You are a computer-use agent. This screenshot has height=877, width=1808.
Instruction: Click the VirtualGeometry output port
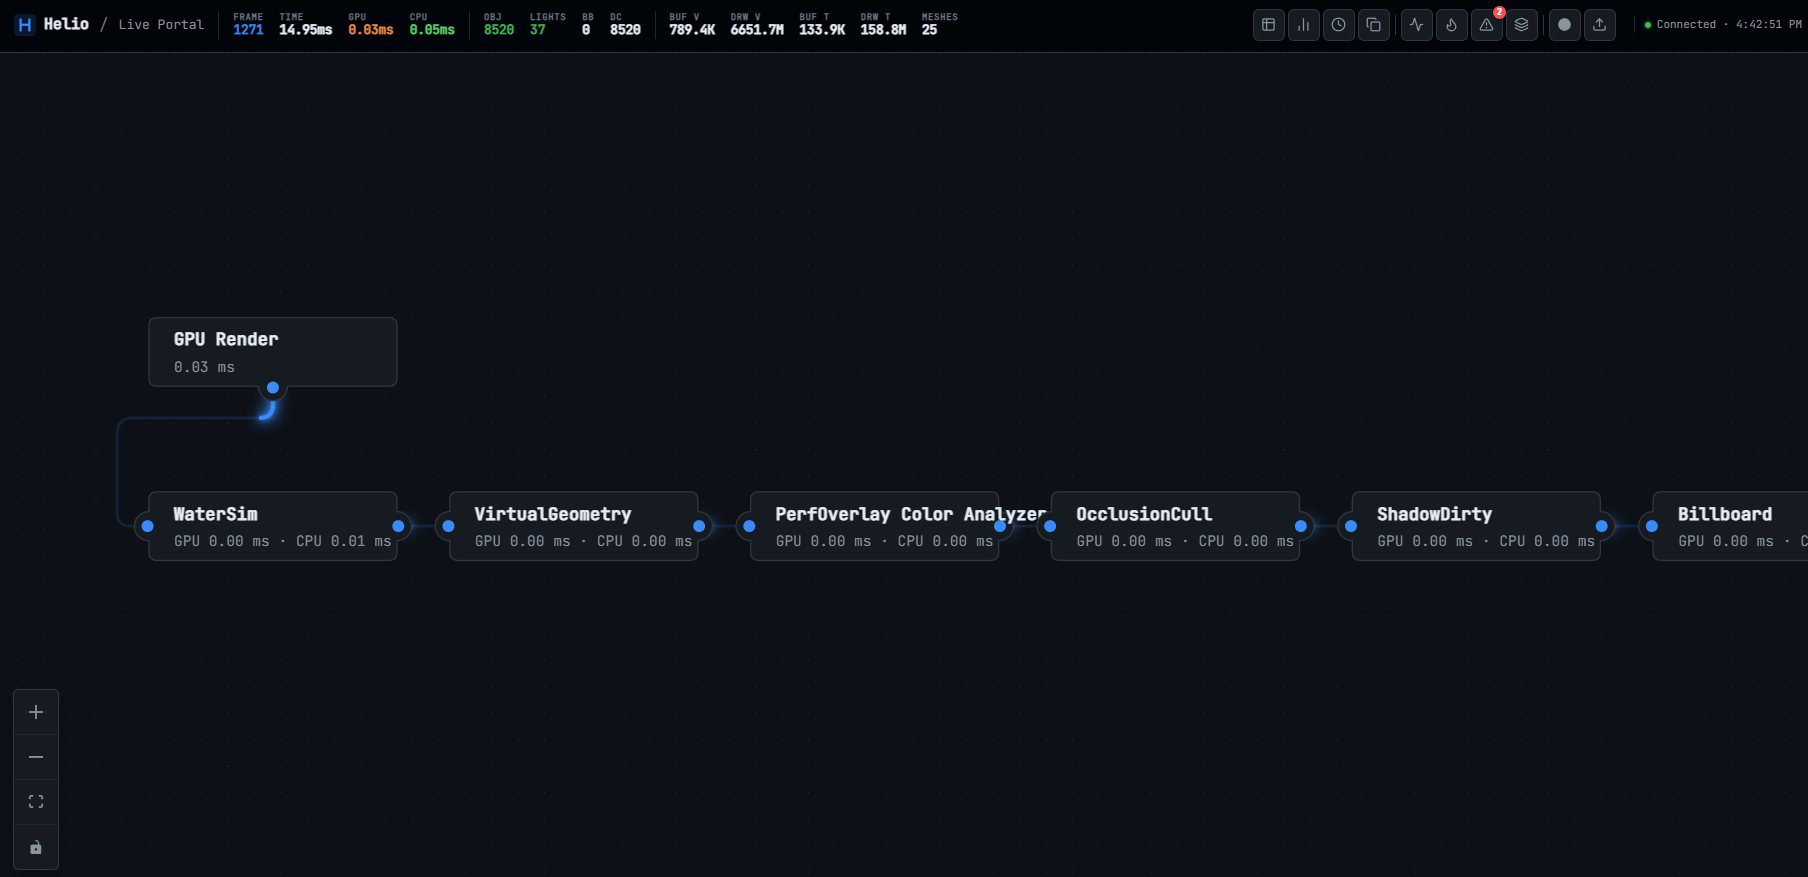[x=699, y=526]
